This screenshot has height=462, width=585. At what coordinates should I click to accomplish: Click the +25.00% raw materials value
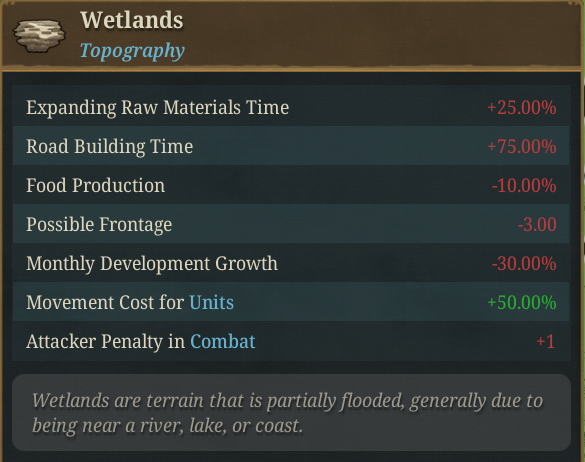coord(522,107)
